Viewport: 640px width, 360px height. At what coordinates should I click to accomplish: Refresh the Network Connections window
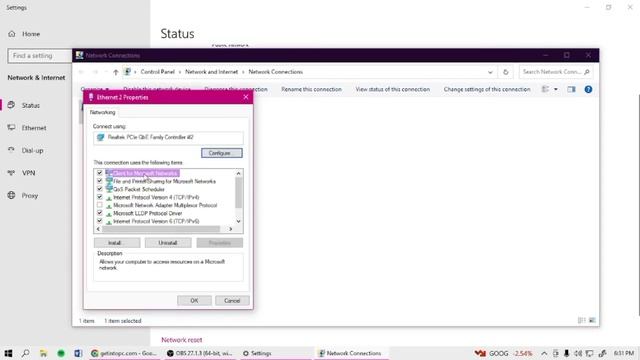[x=505, y=72]
